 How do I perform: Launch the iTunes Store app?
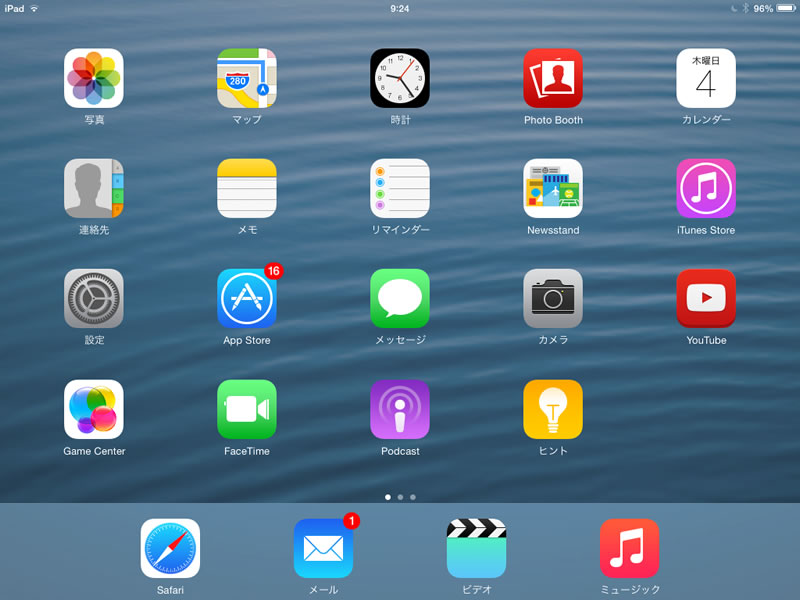pos(706,188)
